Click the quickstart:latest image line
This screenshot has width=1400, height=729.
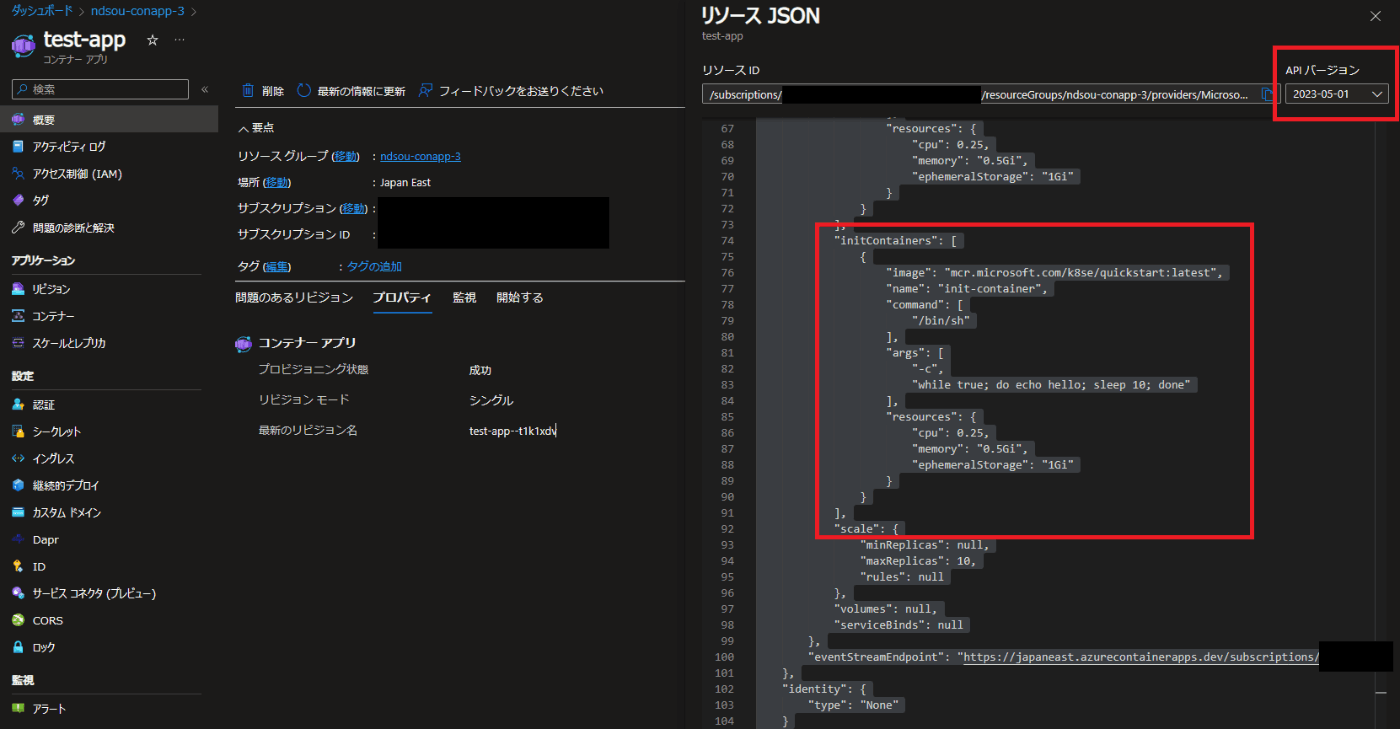click(x=1055, y=273)
